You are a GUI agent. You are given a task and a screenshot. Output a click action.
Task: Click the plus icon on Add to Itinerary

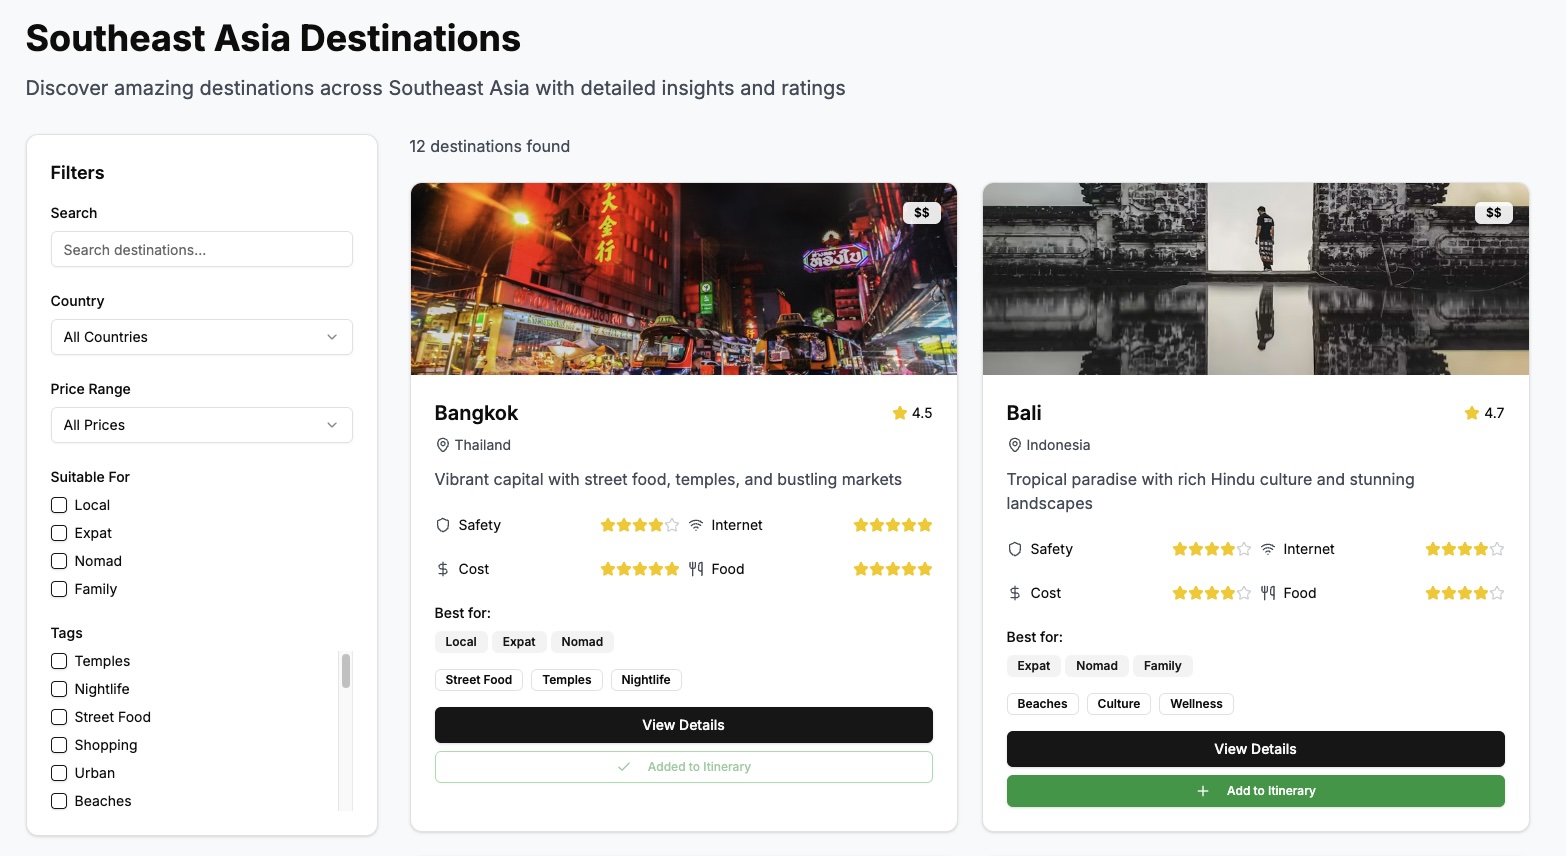click(1201, 790)
